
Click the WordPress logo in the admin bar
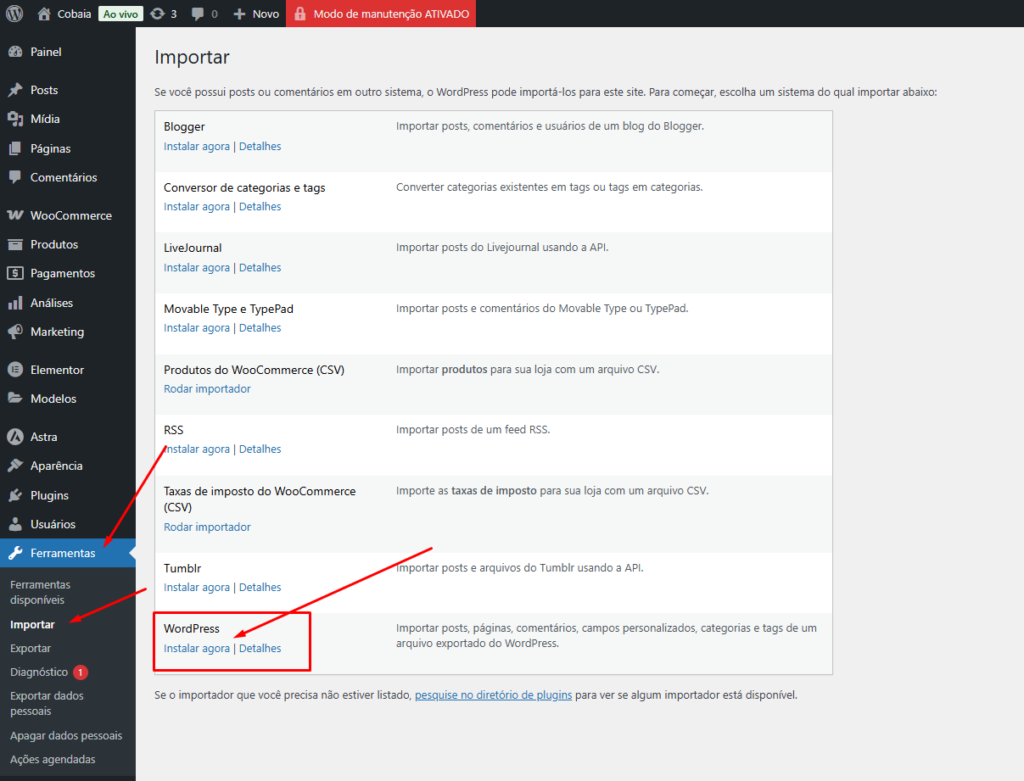click(x=13, y=13)
